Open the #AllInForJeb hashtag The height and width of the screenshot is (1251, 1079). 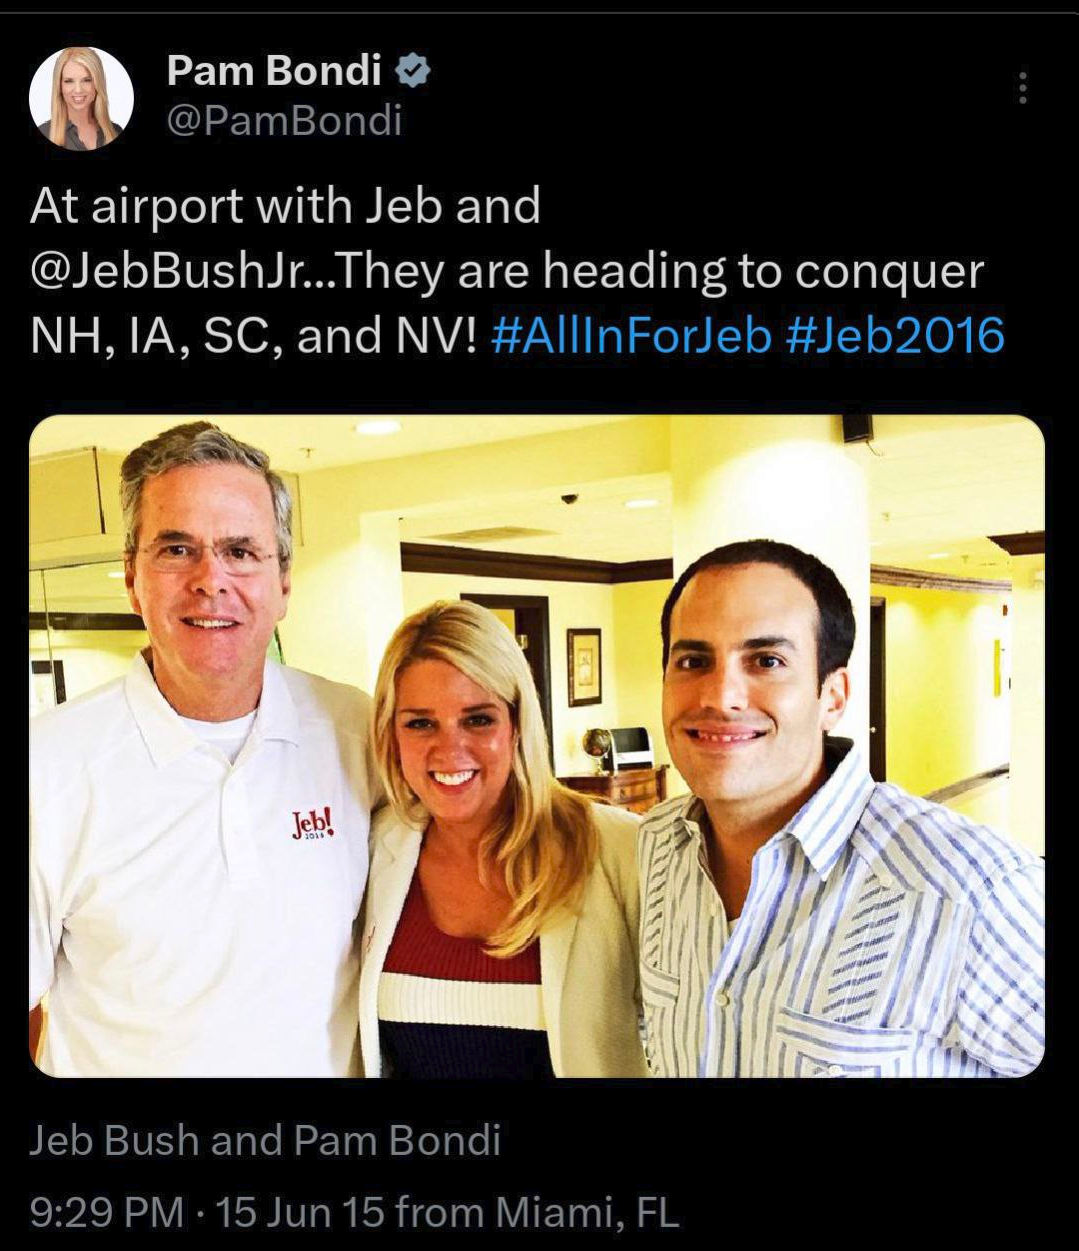click(632, 336)
